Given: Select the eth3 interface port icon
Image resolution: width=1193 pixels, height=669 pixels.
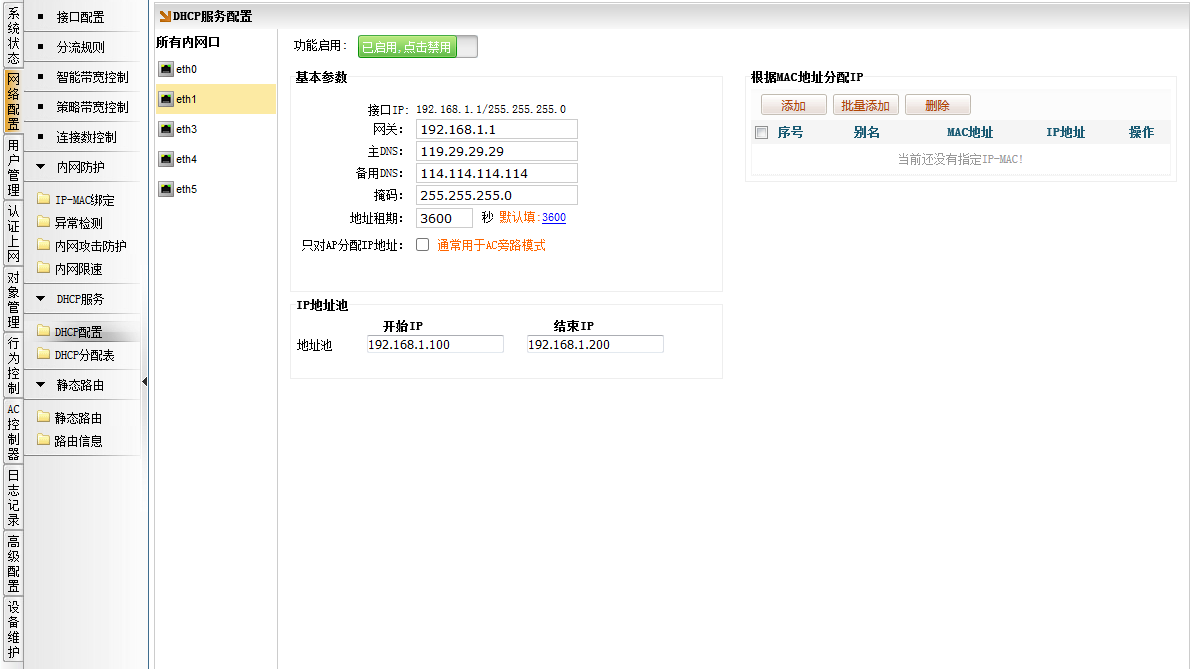Looking at the screenshot, I should [166, 129].
